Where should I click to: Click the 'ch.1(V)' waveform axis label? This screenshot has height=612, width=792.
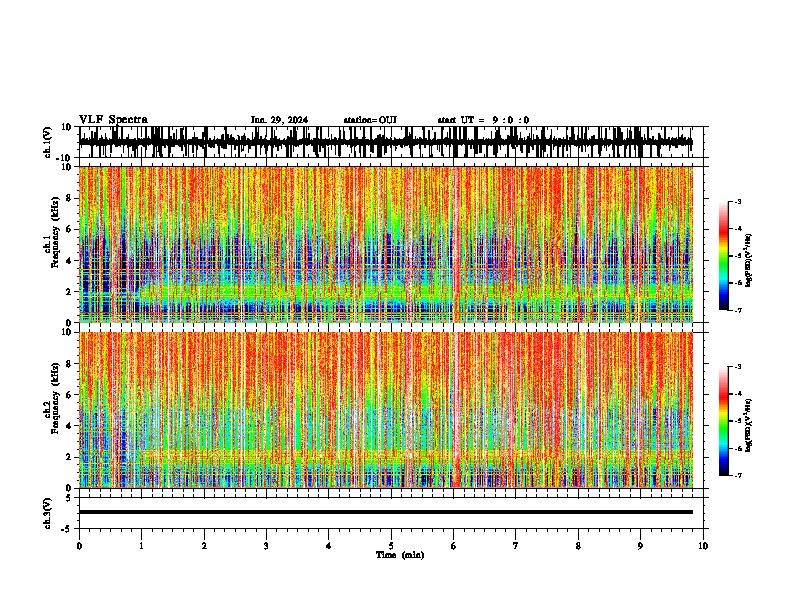click(x=48, y=142)
